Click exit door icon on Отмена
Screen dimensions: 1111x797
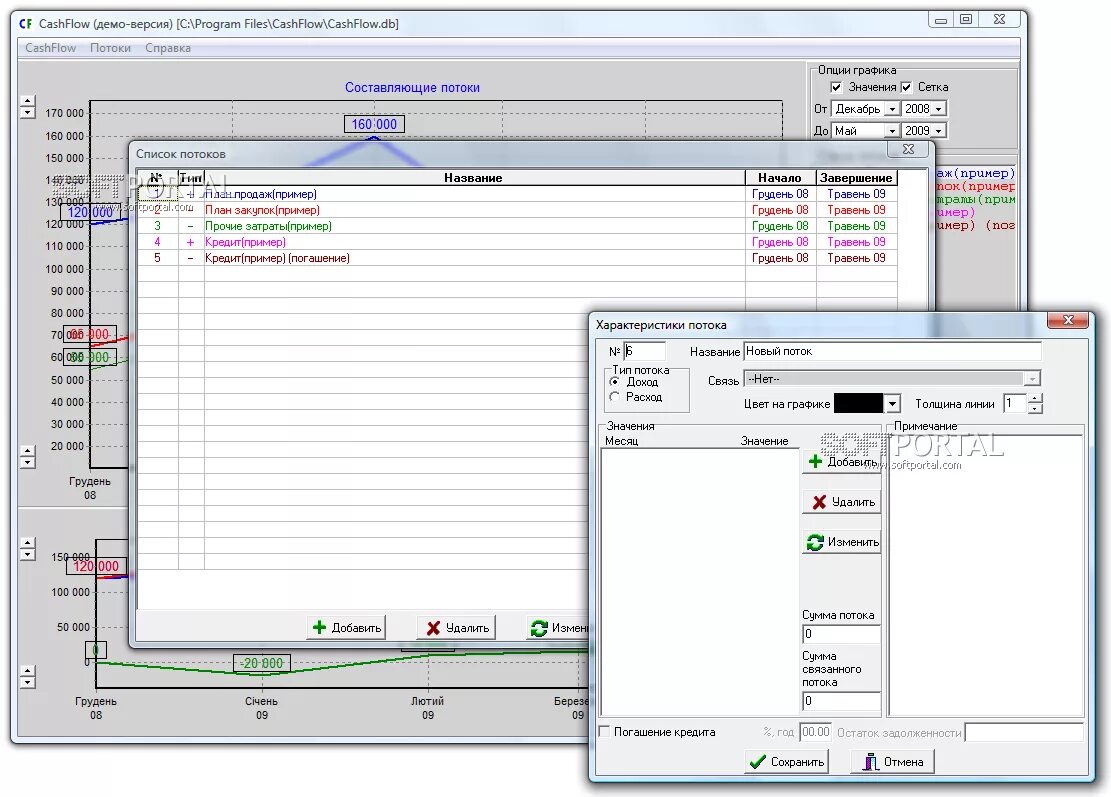pyautogui.click(x=871, y=762)
